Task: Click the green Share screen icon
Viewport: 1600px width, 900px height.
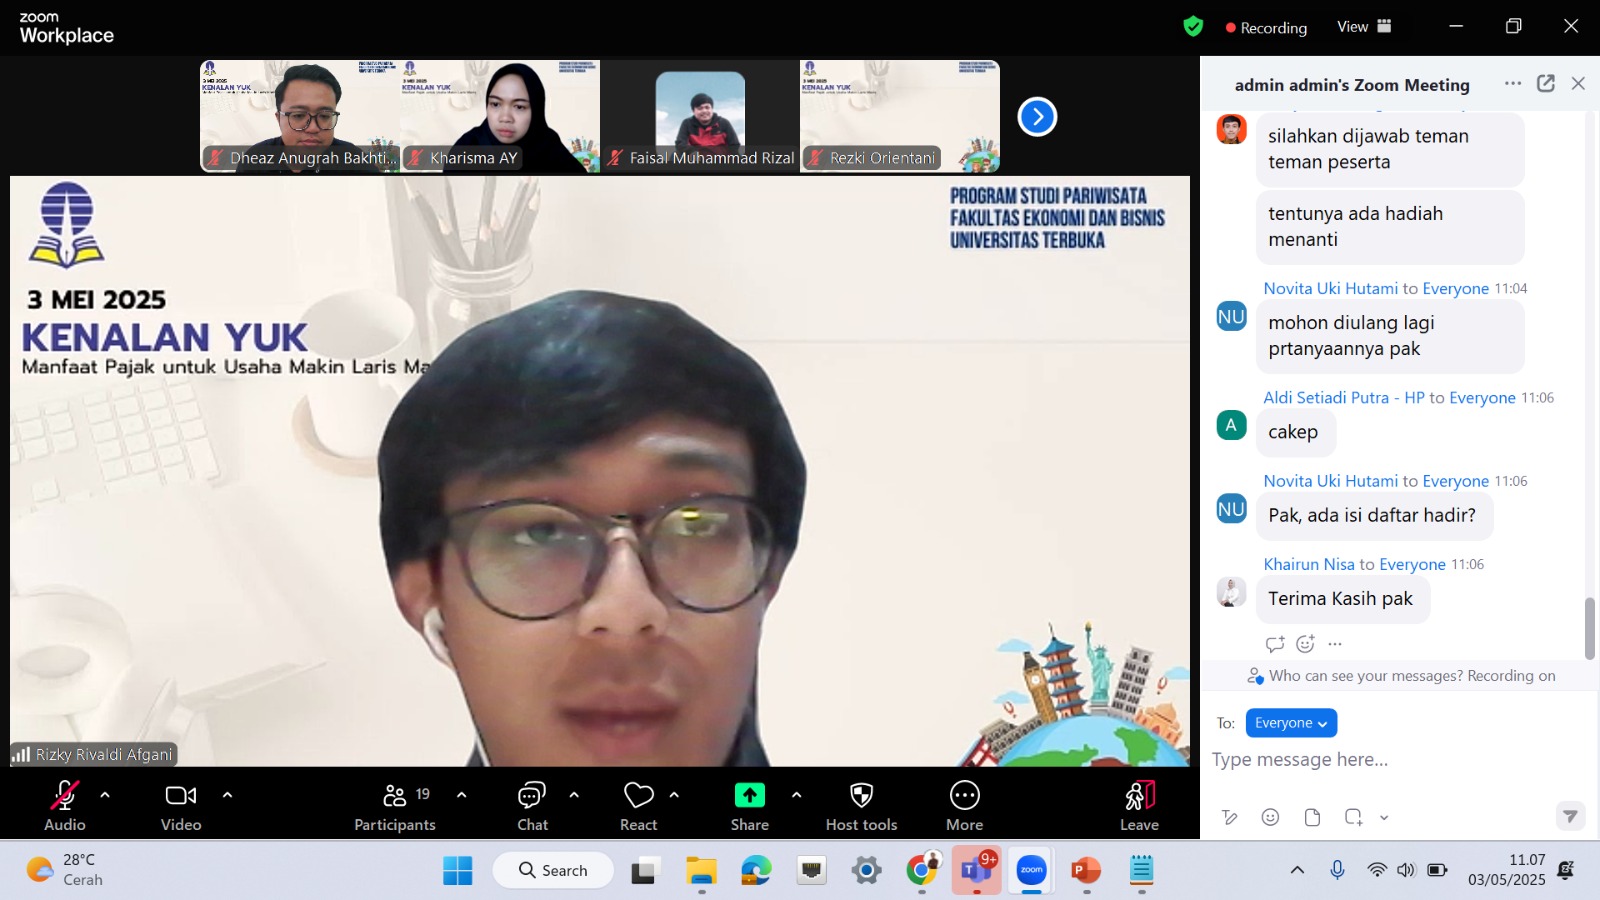Action: coord(749,796)
